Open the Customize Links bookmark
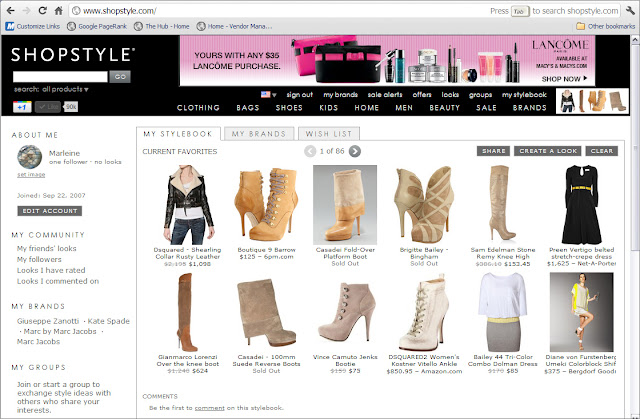This screenshot has width=640, height=419. [x=33, y=26]
